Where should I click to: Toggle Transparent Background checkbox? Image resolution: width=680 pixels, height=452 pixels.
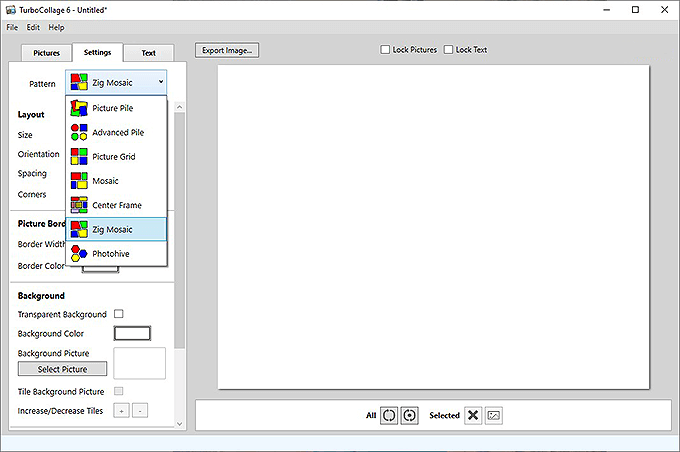(118, 314)
